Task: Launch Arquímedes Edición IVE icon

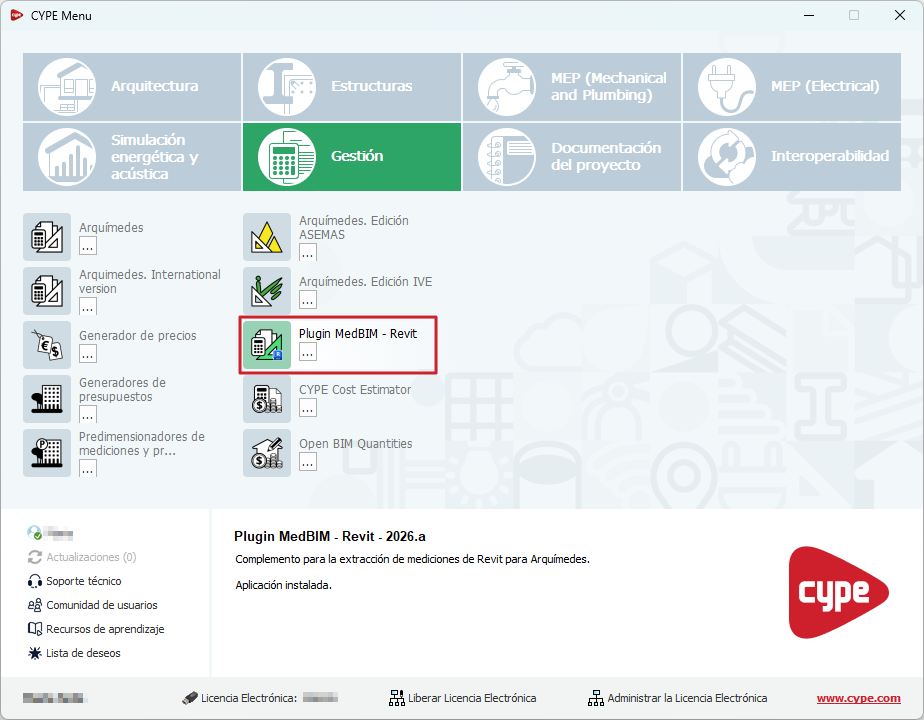Action: [x=267, y=291]
